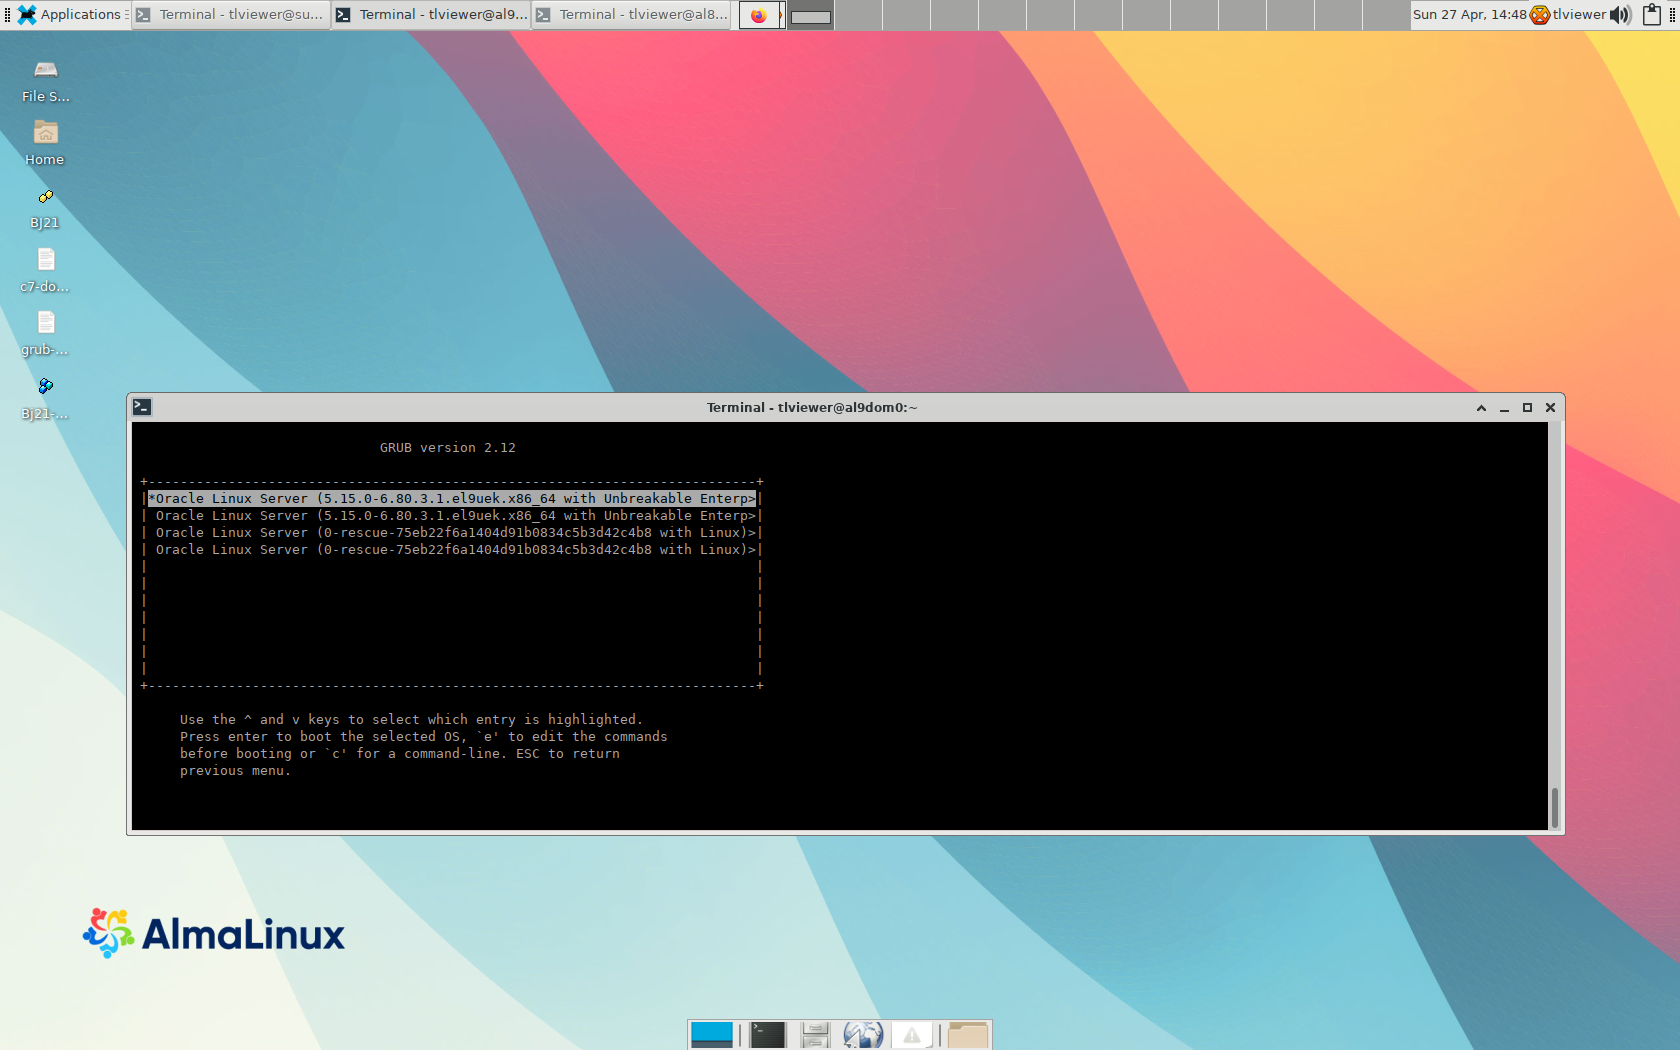This screenshot has height=1050, width=1680.
Task: Click the terminal vertical scrollbar handle
Action: (x=1554, y=808)
